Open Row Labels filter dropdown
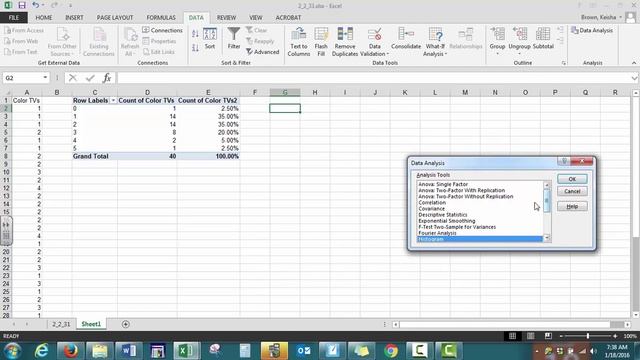The width and height of the screenshot is (640, 360). coord(113,100)
